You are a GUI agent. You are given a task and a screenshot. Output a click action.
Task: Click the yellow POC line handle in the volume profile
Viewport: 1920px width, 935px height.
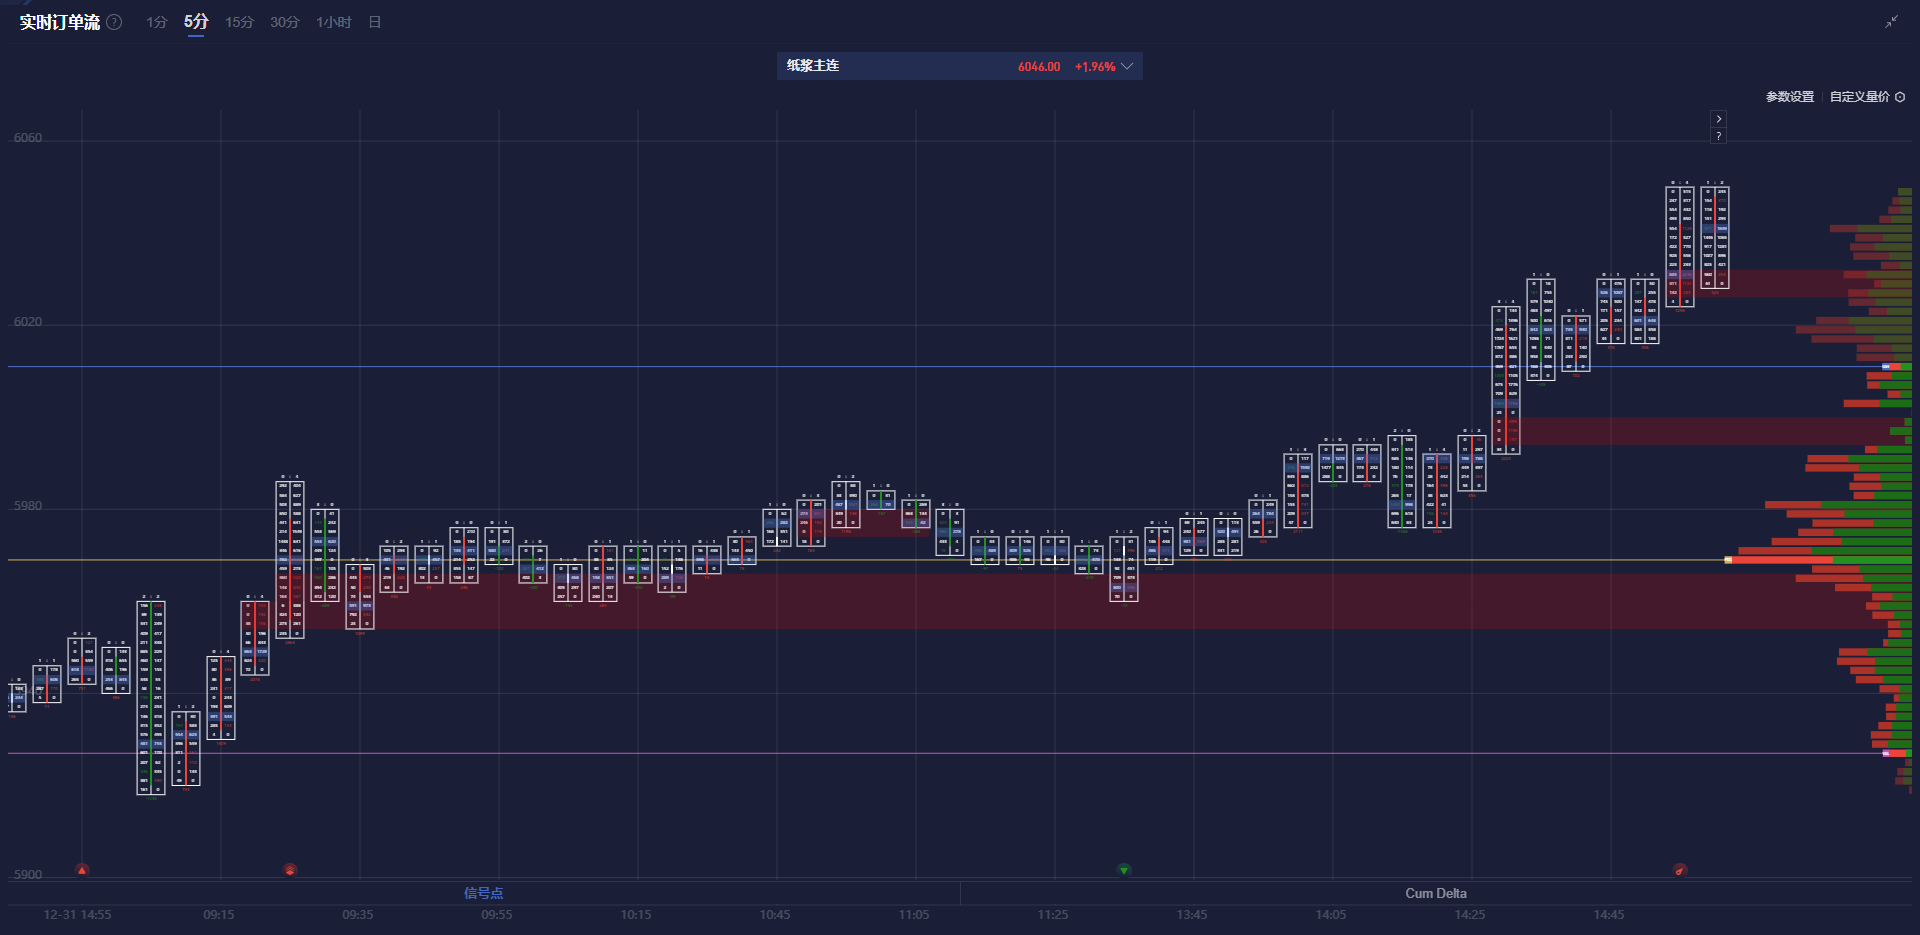1728,560
